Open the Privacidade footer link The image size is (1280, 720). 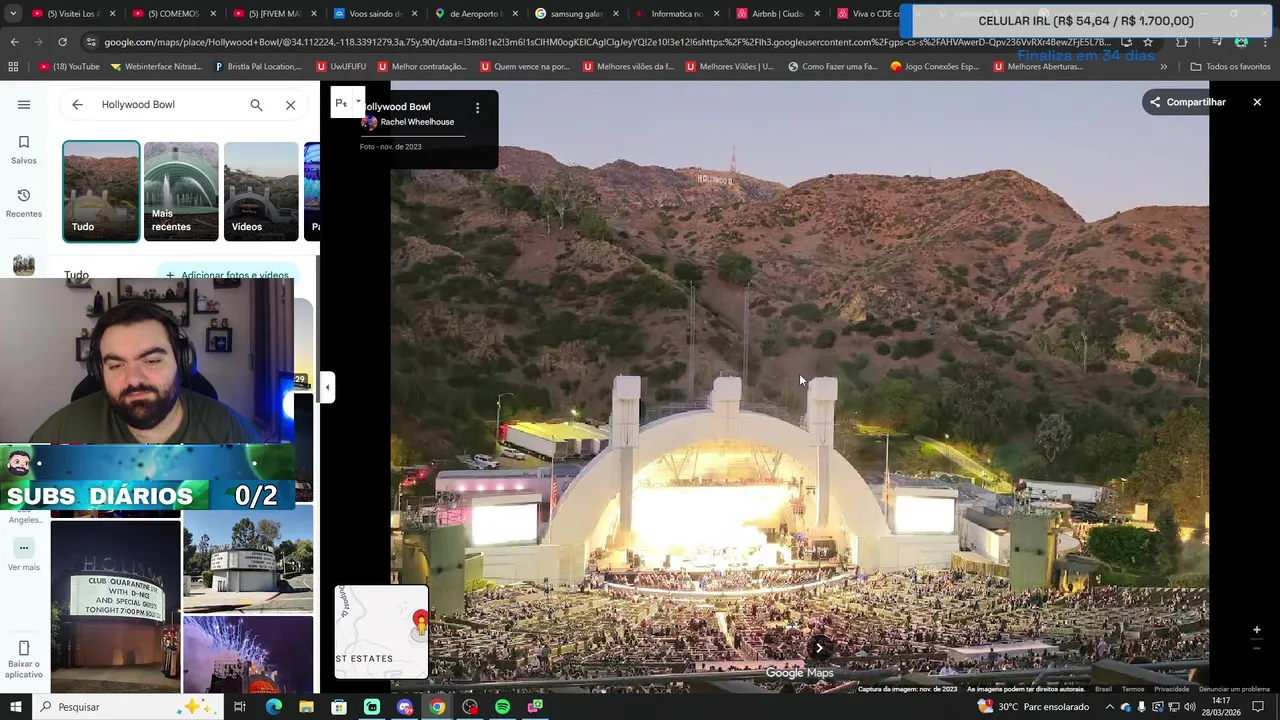[x=1171, y=689]
